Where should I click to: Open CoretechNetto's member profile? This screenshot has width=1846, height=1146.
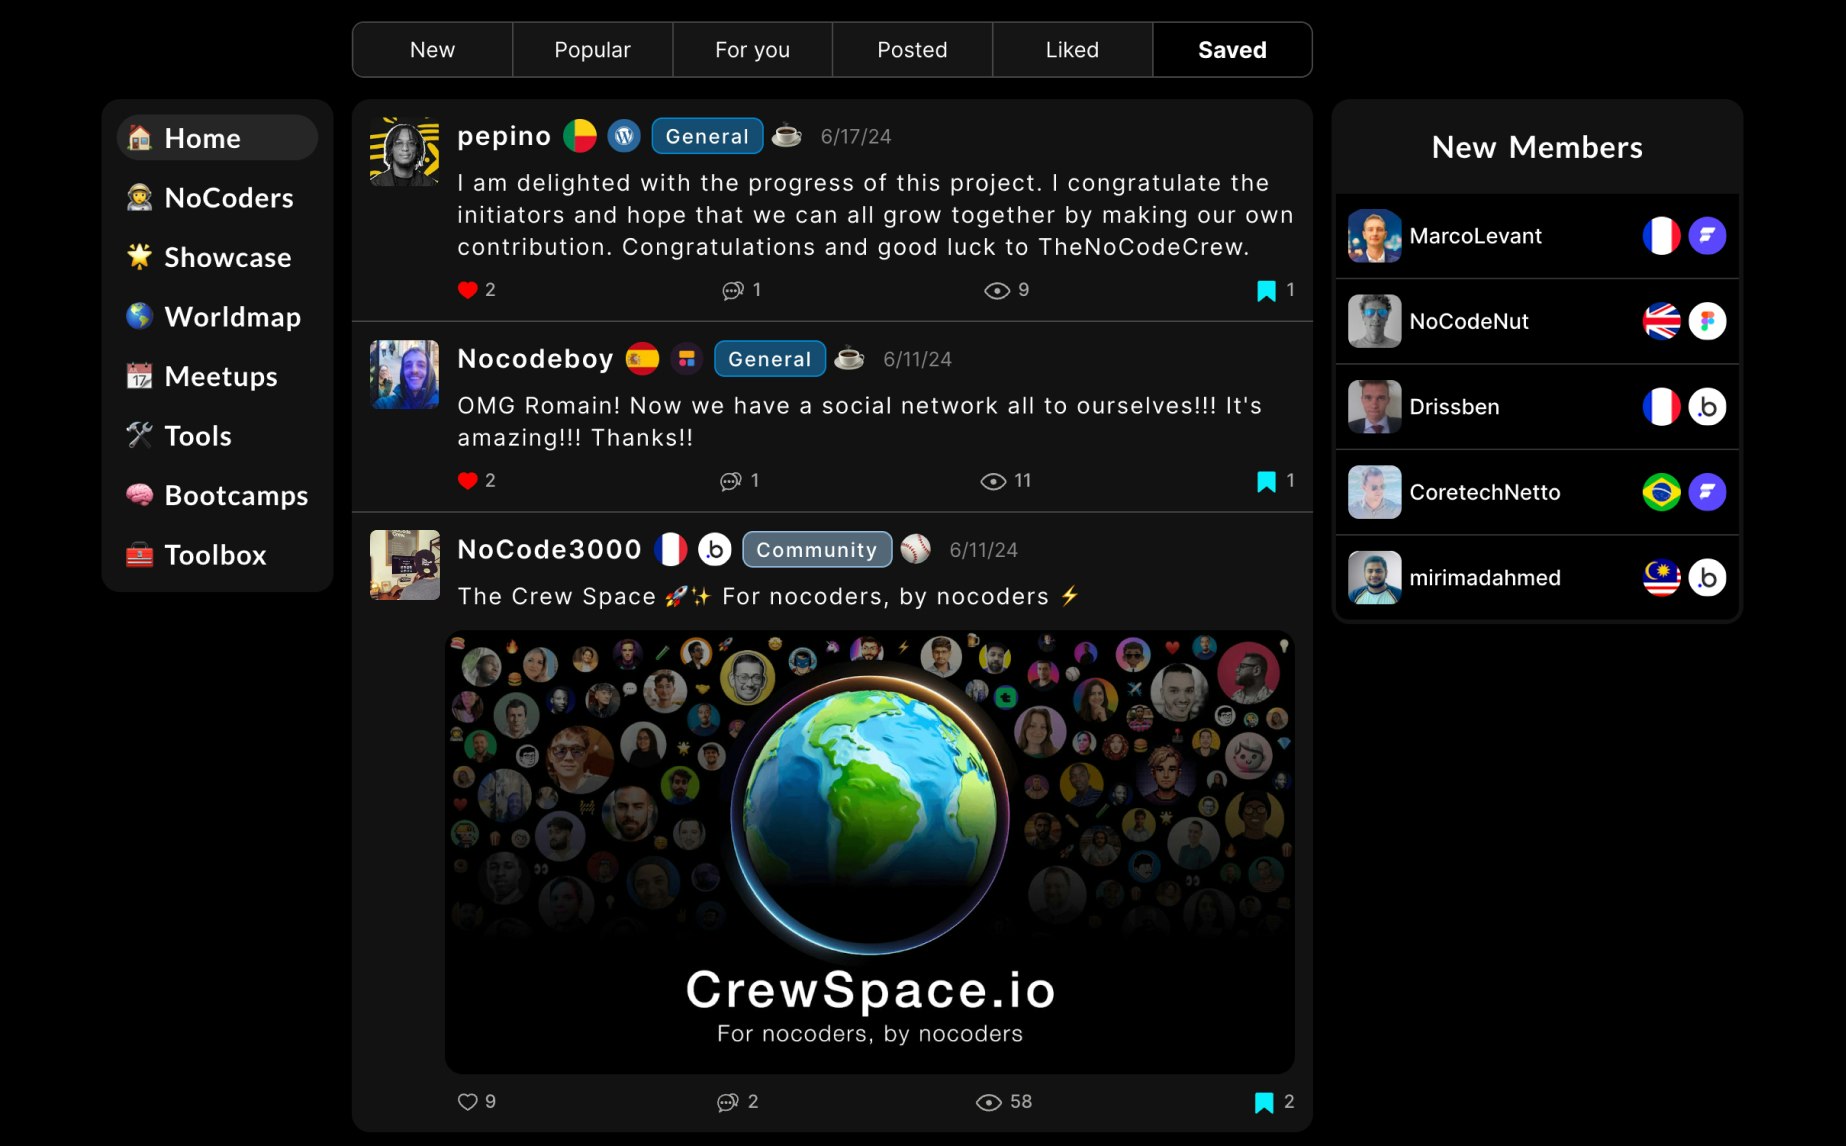1537,492
